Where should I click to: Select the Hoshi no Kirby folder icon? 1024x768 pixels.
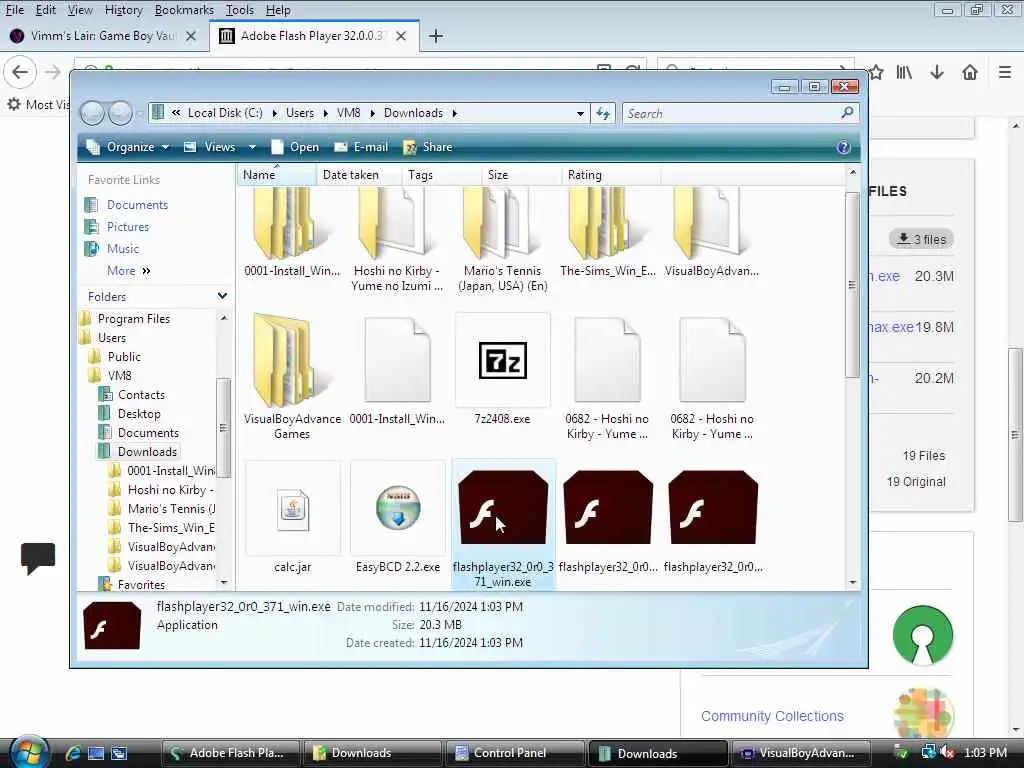coord(397,223)
